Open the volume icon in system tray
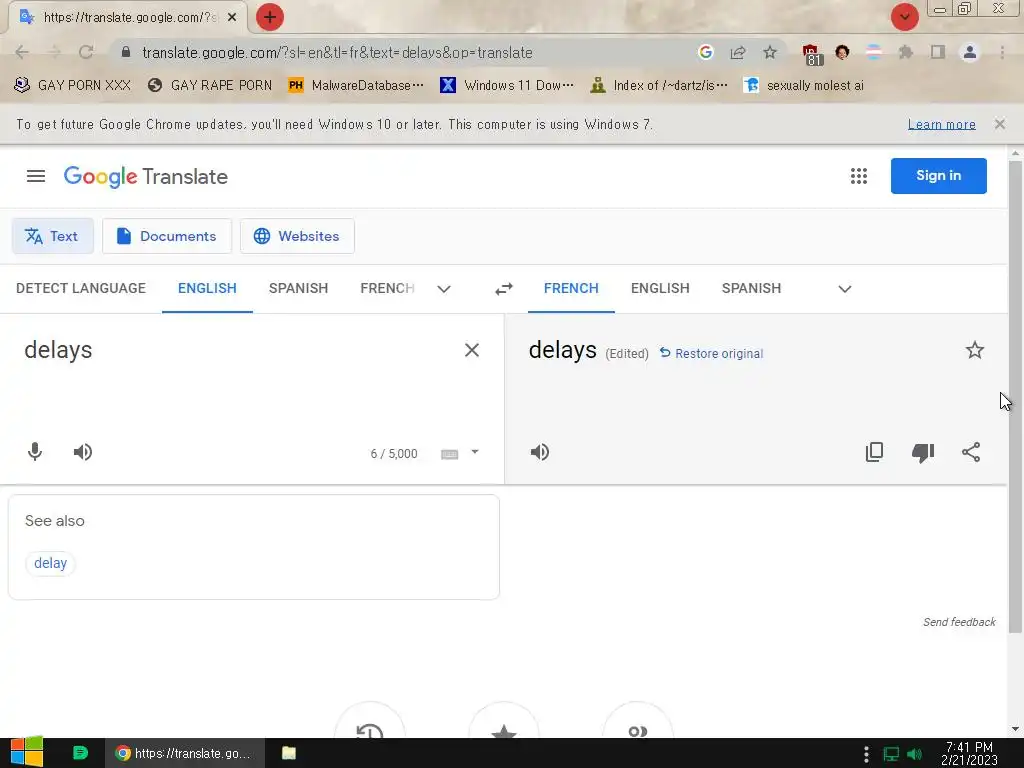 914,754
